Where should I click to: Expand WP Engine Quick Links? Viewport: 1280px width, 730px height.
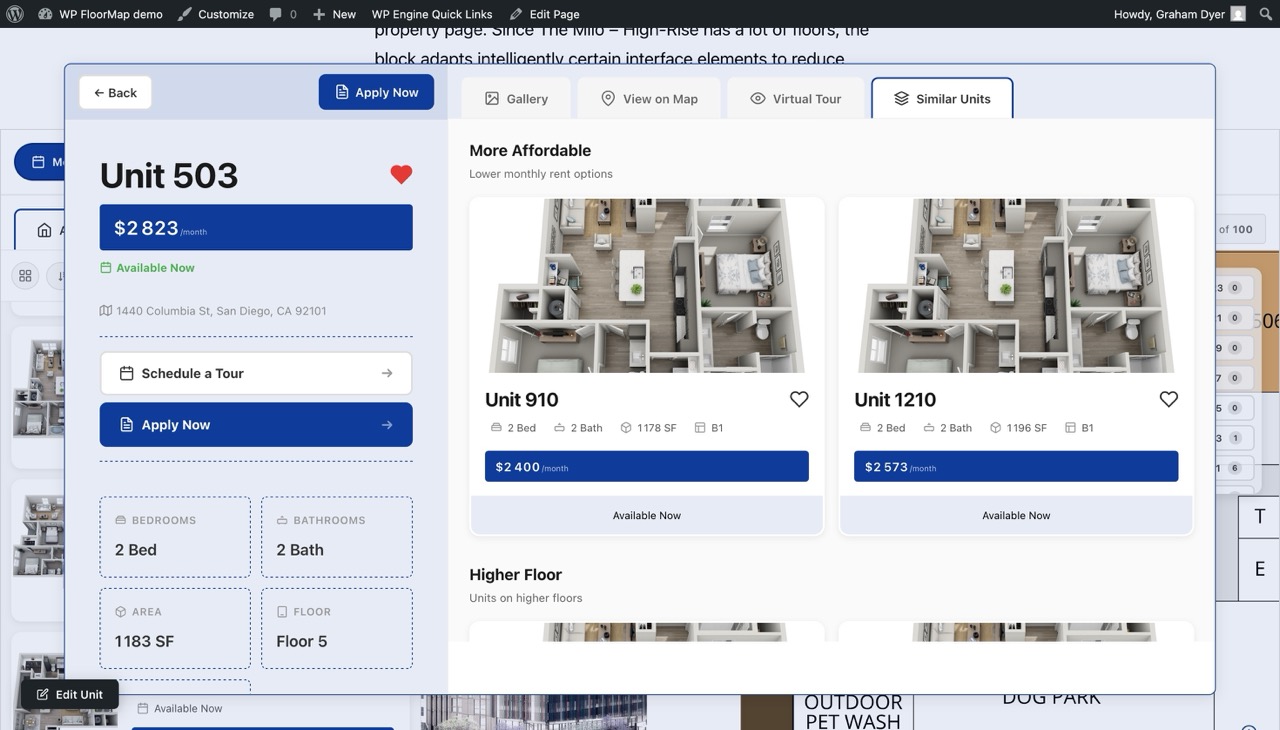[x=432, y=14]
